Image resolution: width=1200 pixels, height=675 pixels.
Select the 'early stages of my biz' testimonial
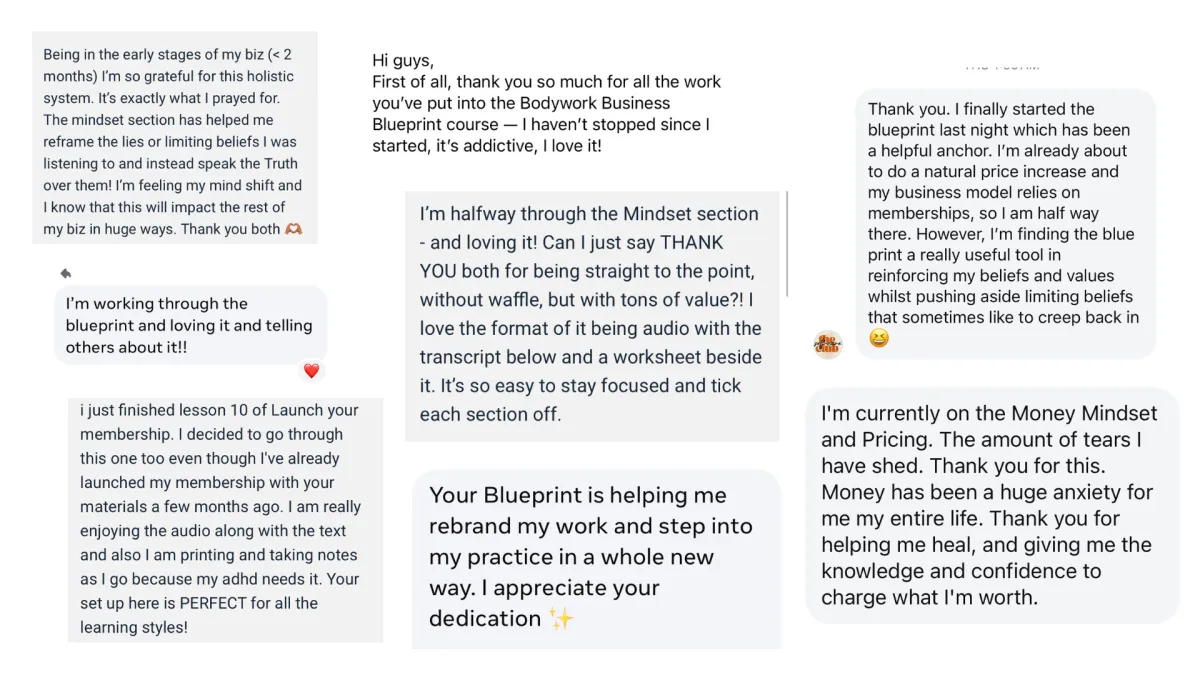coord(175,138)
